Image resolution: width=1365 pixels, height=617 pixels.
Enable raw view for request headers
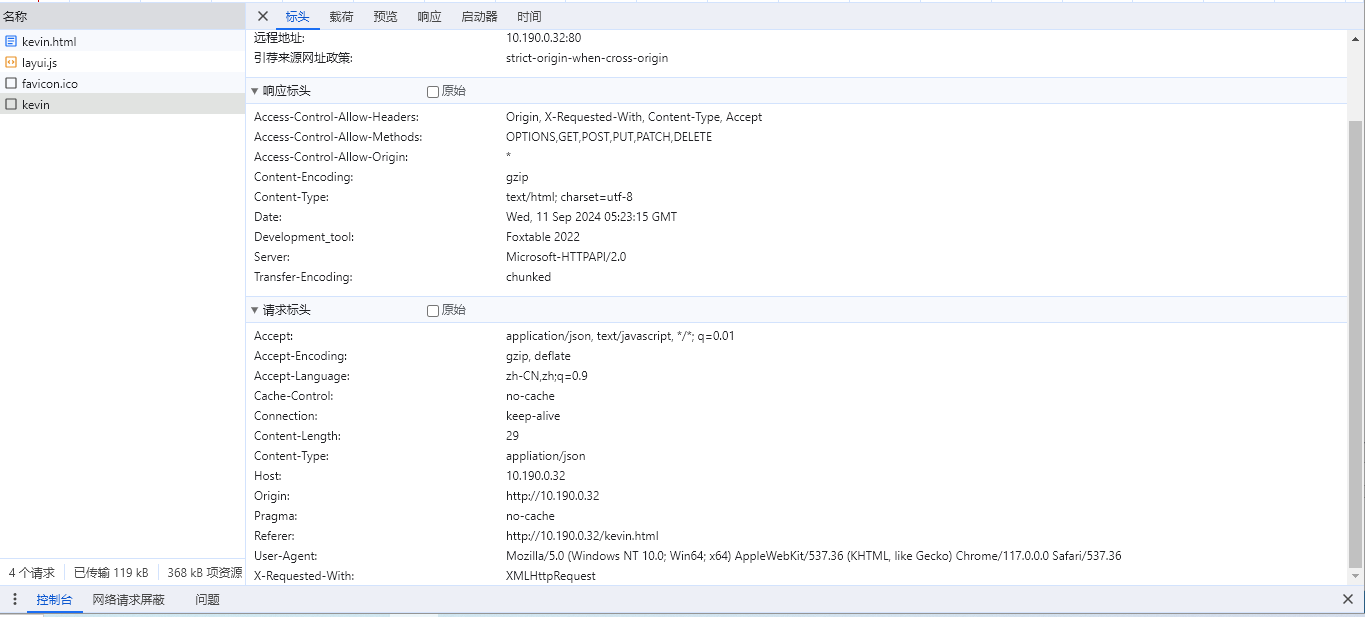(x=433, y=311)
